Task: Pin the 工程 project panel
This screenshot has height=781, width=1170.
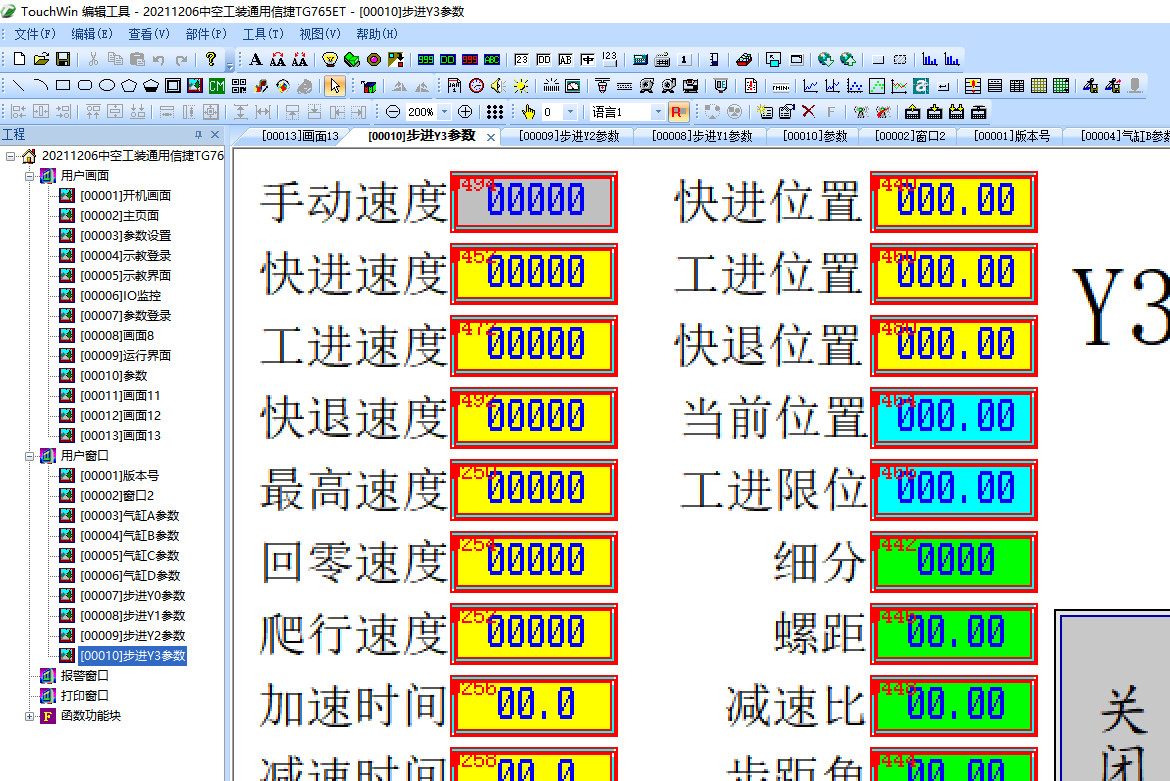Action: tap(198, 135)
